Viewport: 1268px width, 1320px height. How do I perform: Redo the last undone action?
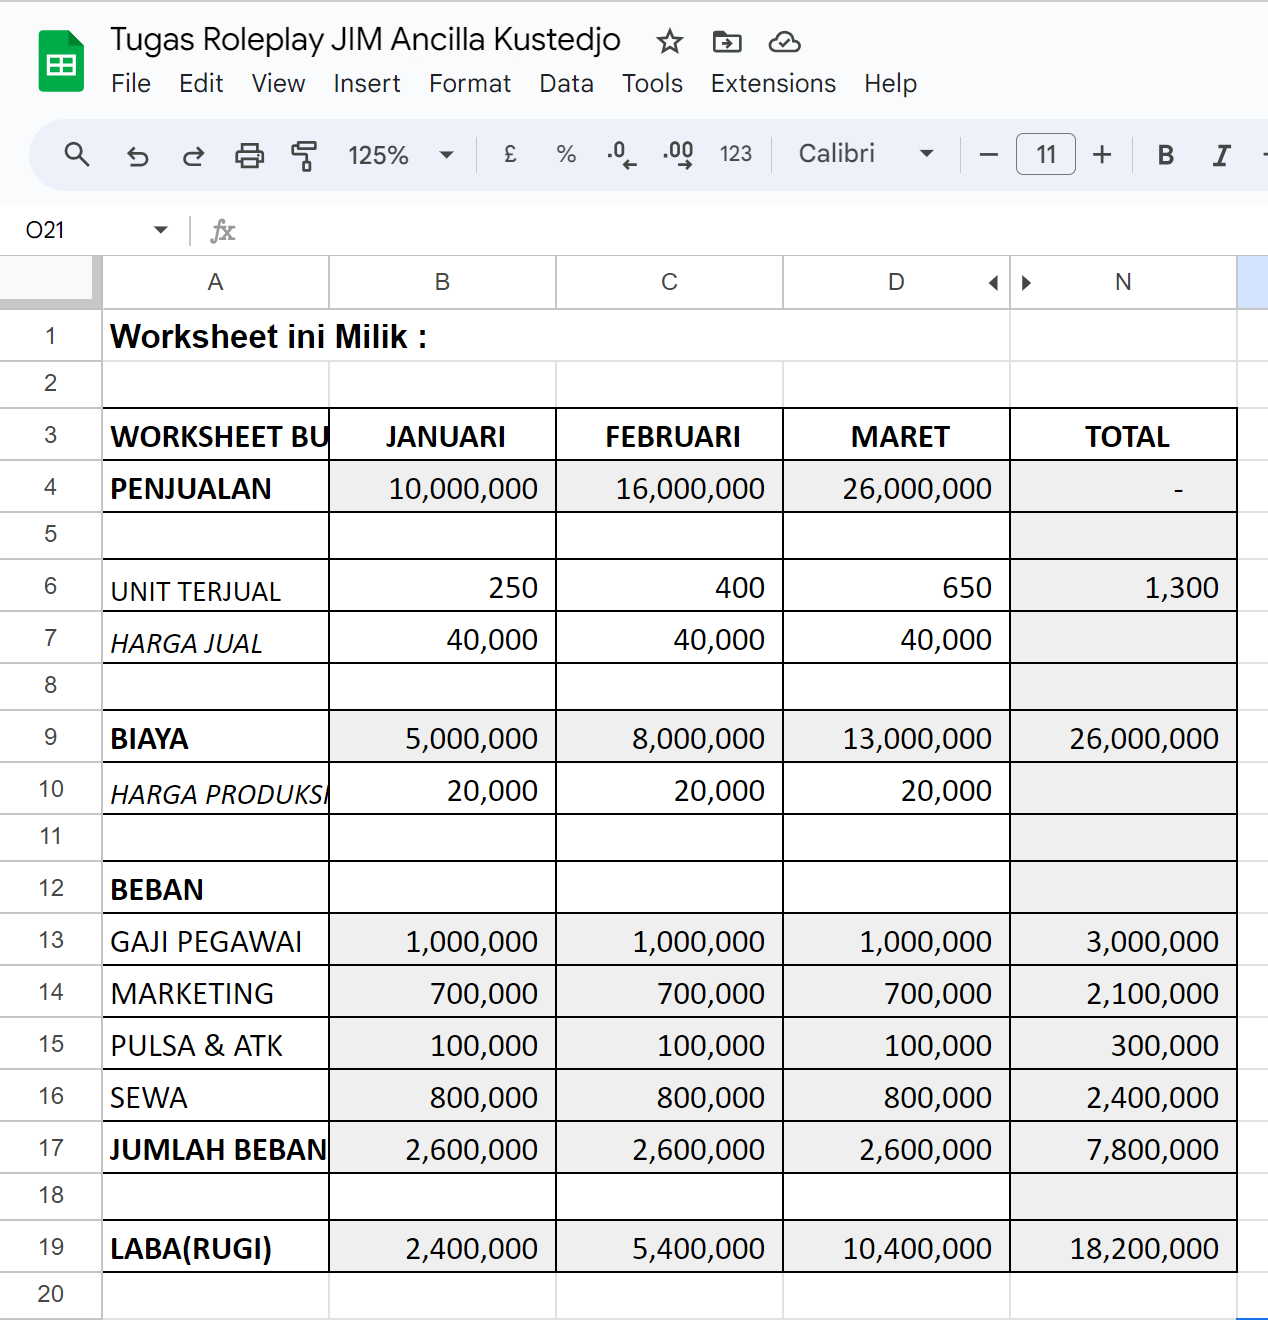tap(193, 155)
